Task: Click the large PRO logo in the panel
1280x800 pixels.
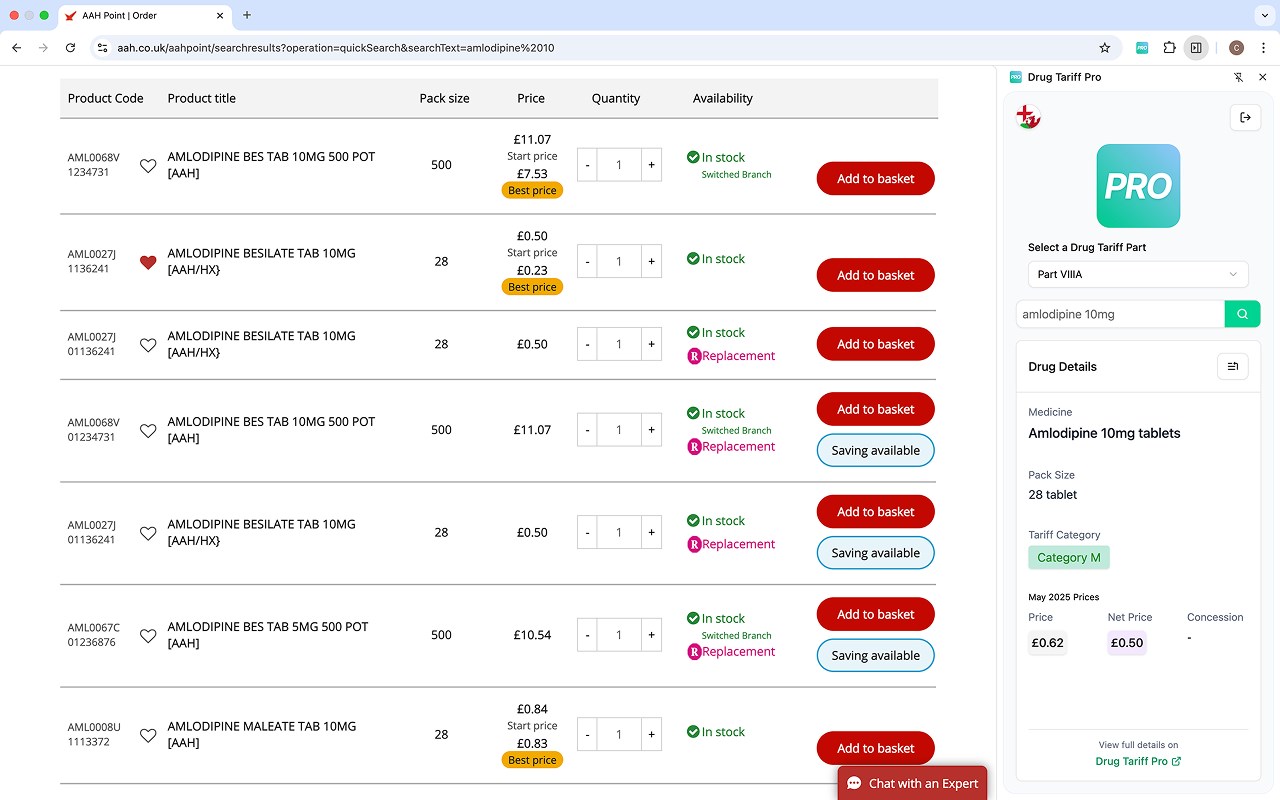Action: pos(1138,186)
